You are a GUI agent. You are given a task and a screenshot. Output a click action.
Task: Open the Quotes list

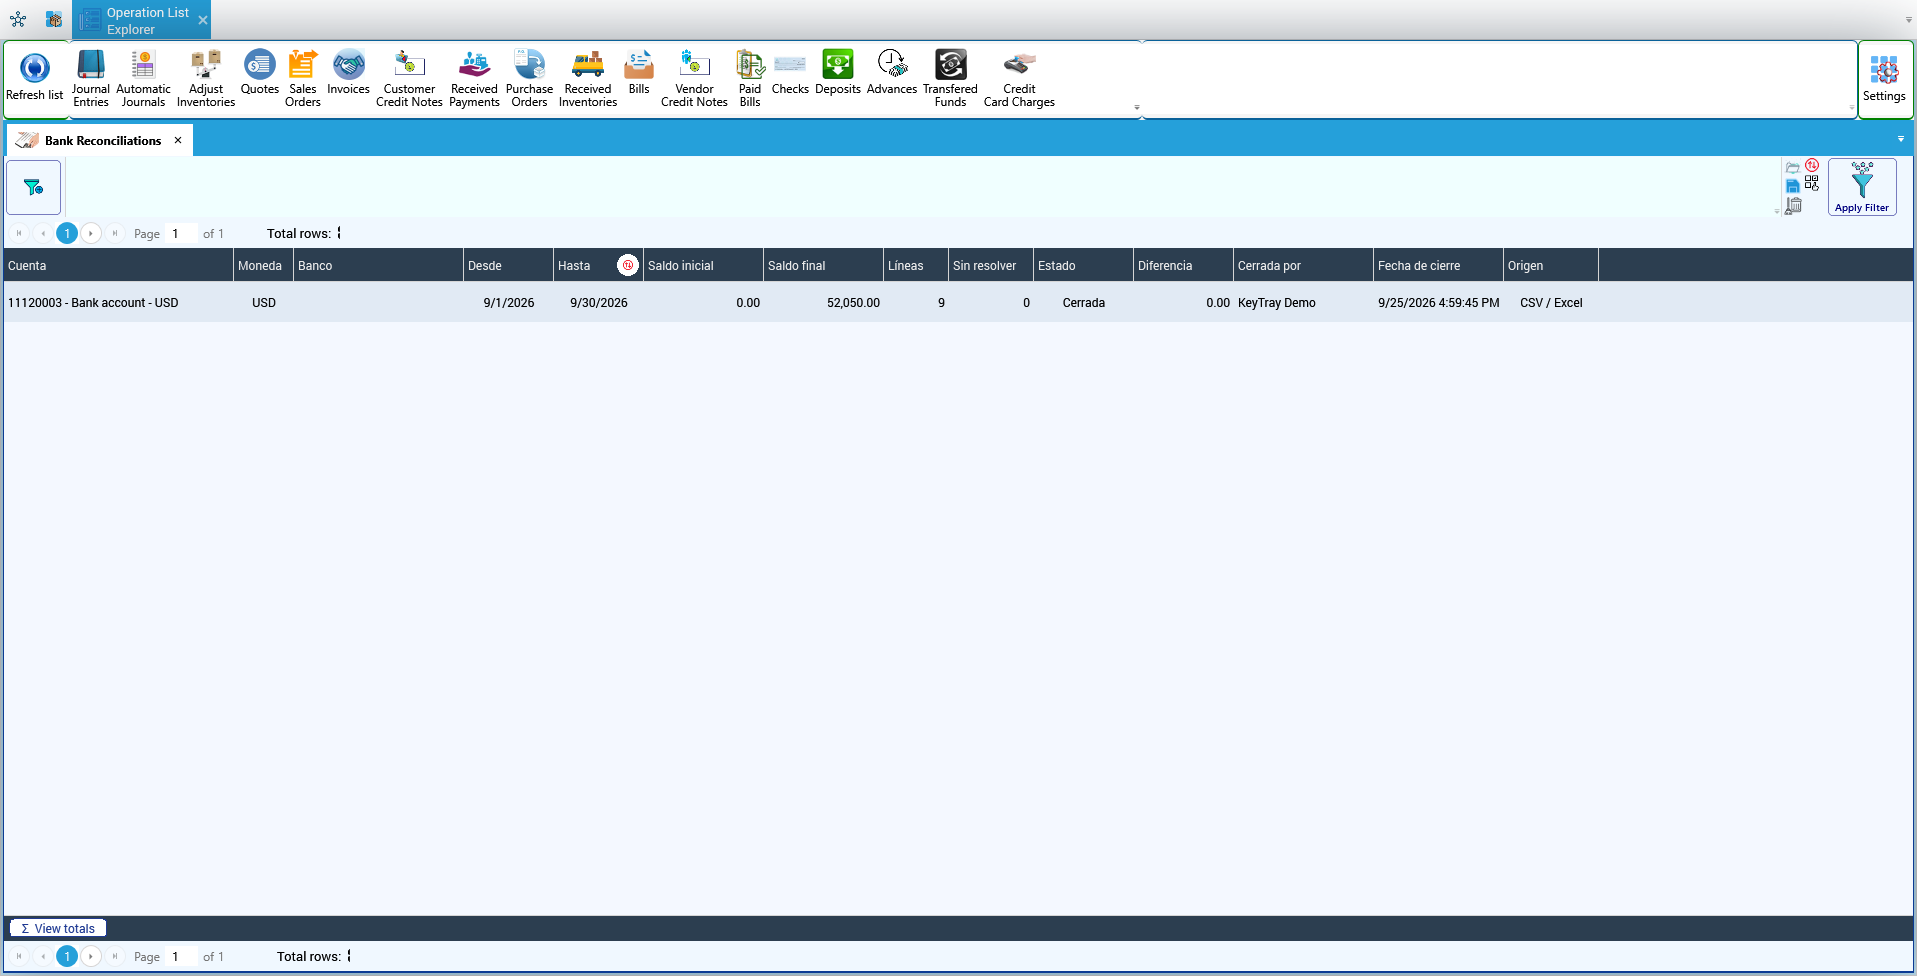pyautogui.click(x=260, y=72)
